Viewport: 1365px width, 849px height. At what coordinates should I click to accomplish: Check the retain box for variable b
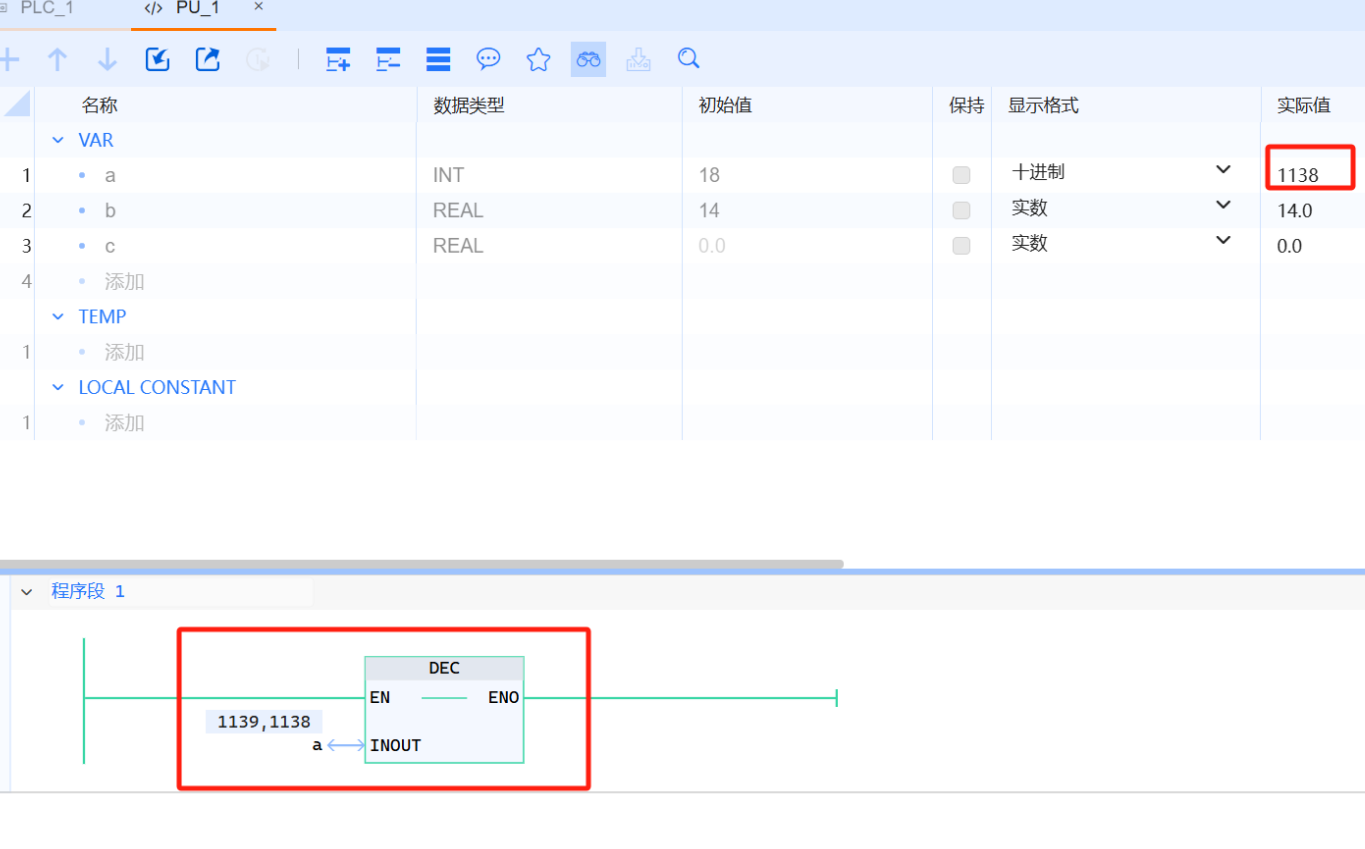coord(961,211)
